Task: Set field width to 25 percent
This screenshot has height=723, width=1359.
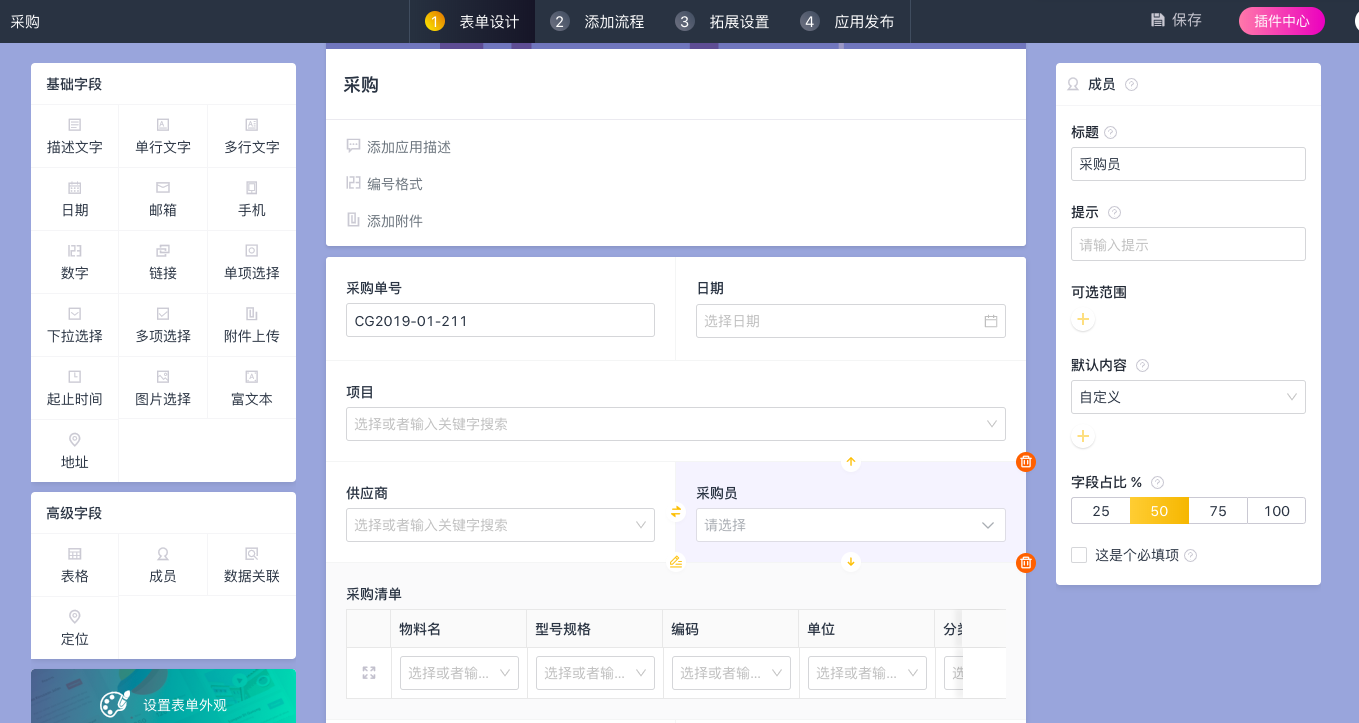Action: coord(1100,511)
